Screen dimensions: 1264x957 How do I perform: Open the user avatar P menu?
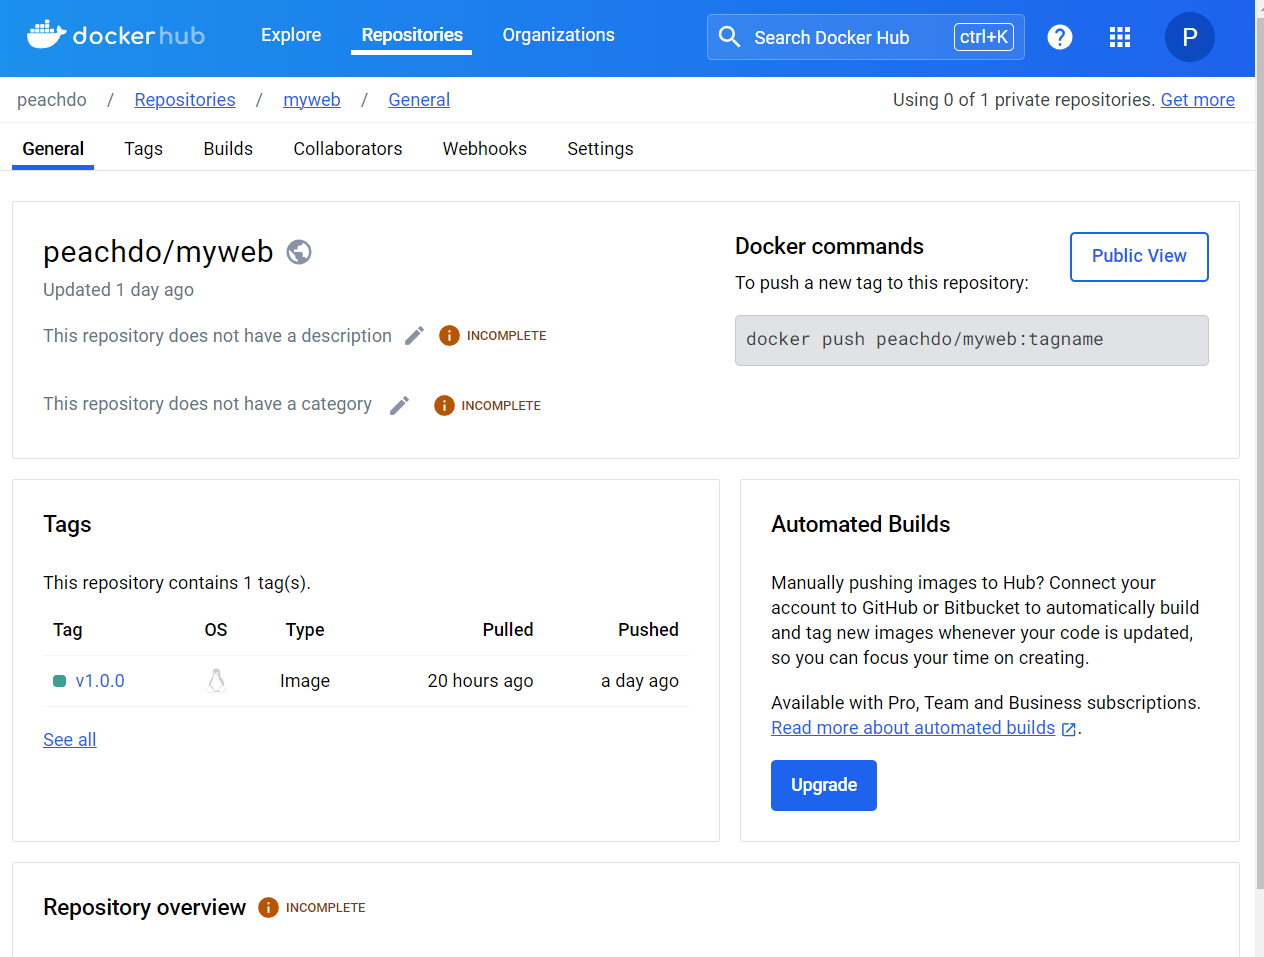1190,37
